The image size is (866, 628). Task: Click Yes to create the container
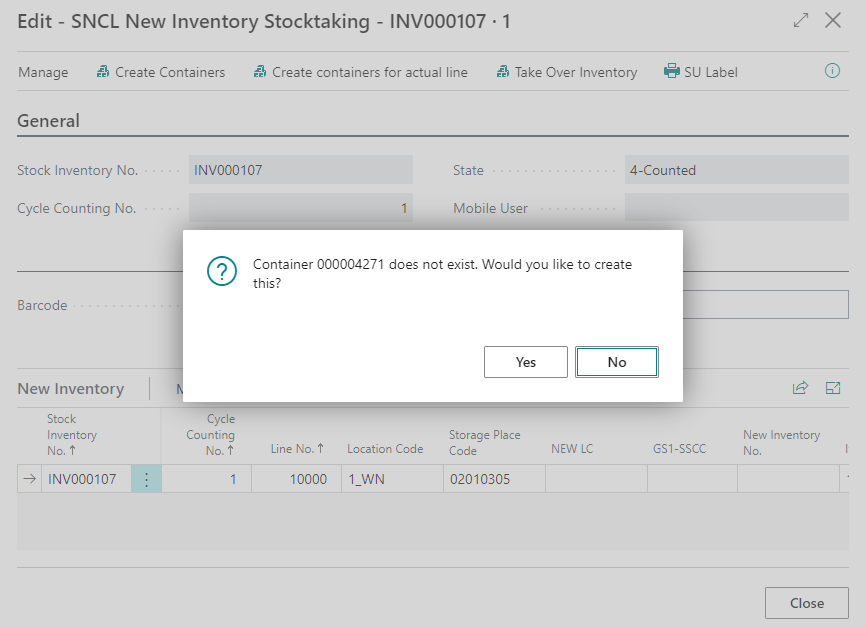[525, 362]
